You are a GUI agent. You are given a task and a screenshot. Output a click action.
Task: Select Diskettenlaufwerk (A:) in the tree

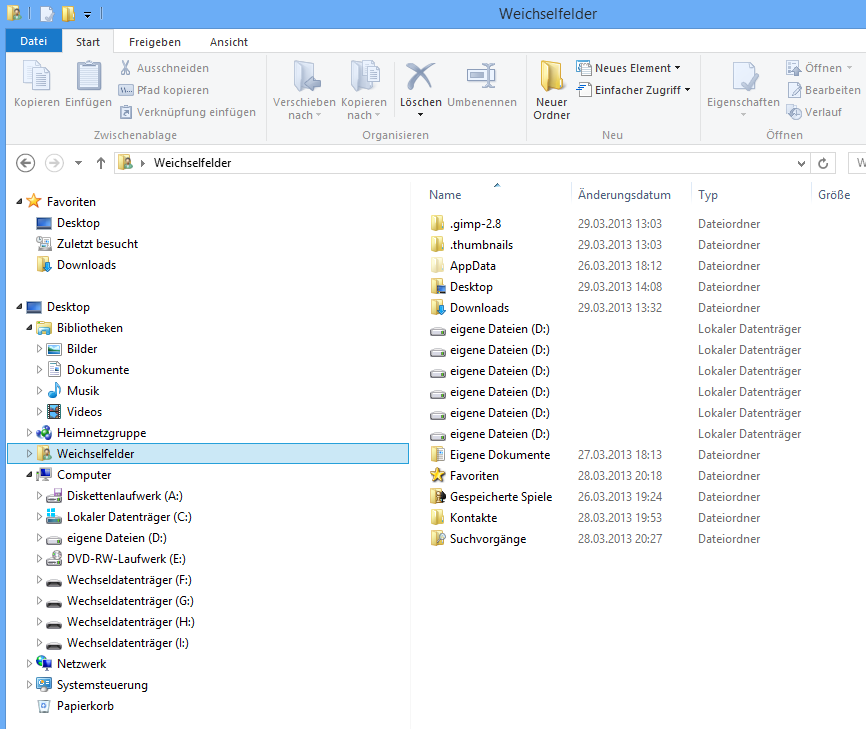[124, 495]
